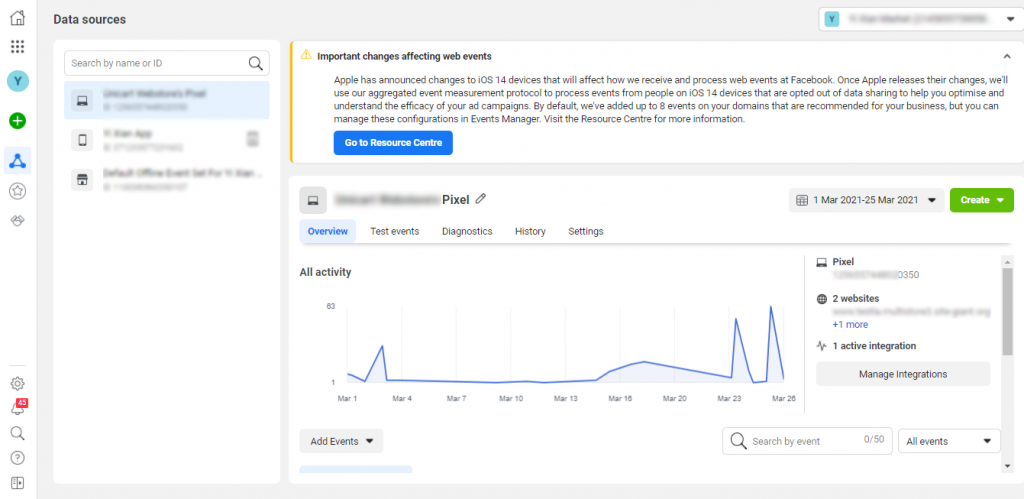The image size is (1024, 499).
Task: Click the '2 websites' label
Action: tap(854, 299)
